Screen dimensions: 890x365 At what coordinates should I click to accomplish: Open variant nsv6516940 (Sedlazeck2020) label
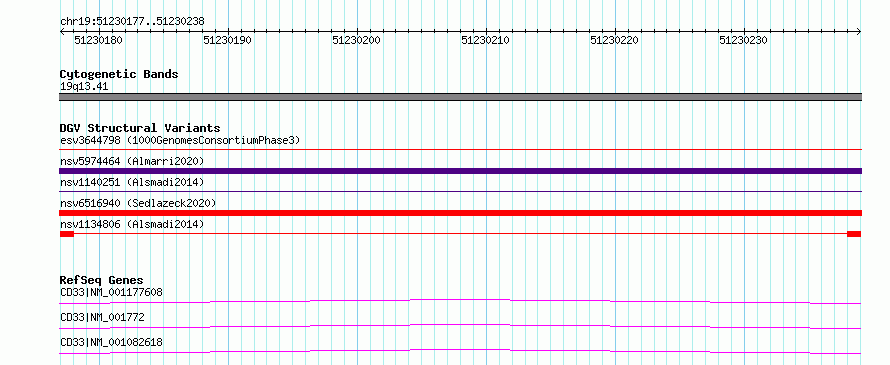[138, 203]
